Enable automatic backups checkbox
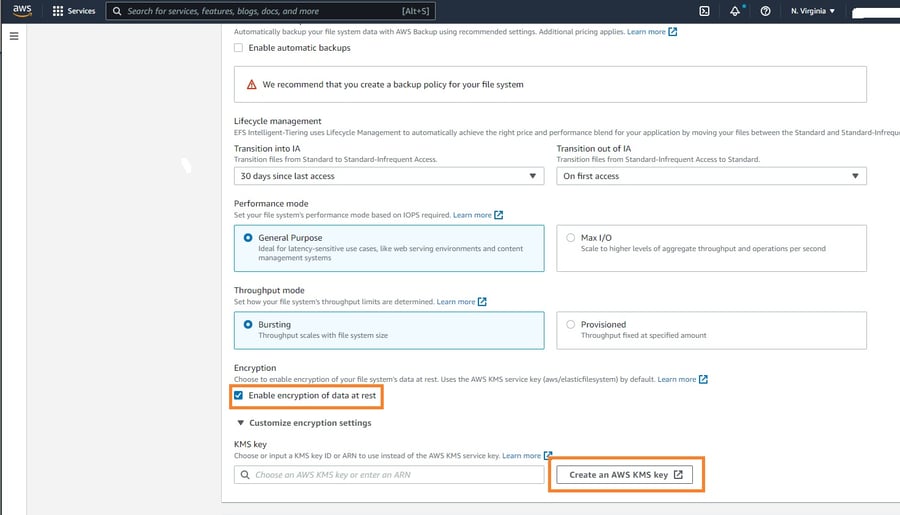The width and height of the screenshot is (900, 515). pyautogui.click(x=238, y=47)
